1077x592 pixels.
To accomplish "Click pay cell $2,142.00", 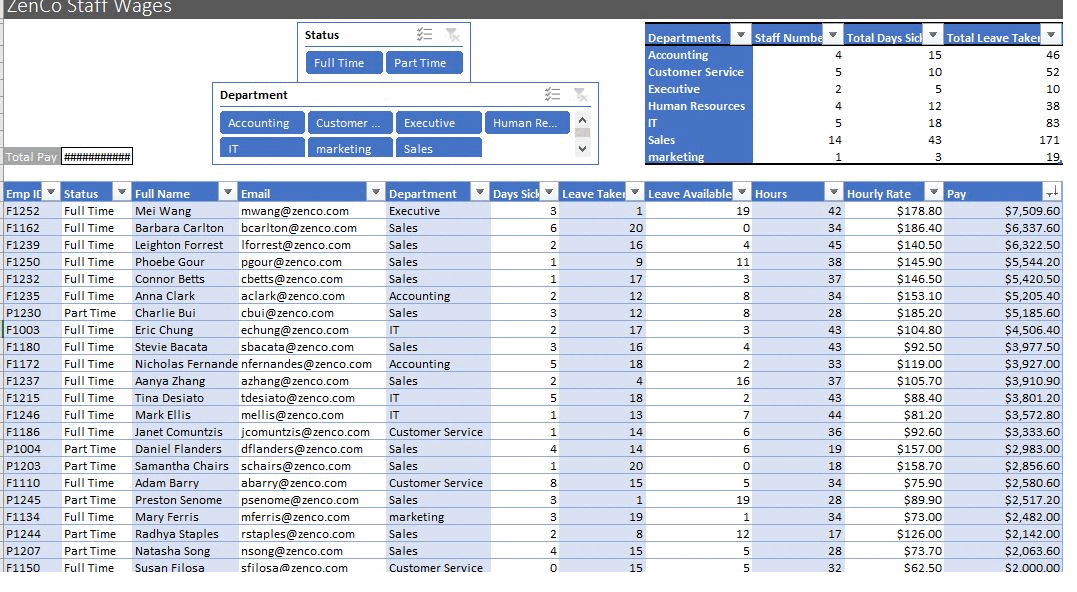I will (1004, 534).
